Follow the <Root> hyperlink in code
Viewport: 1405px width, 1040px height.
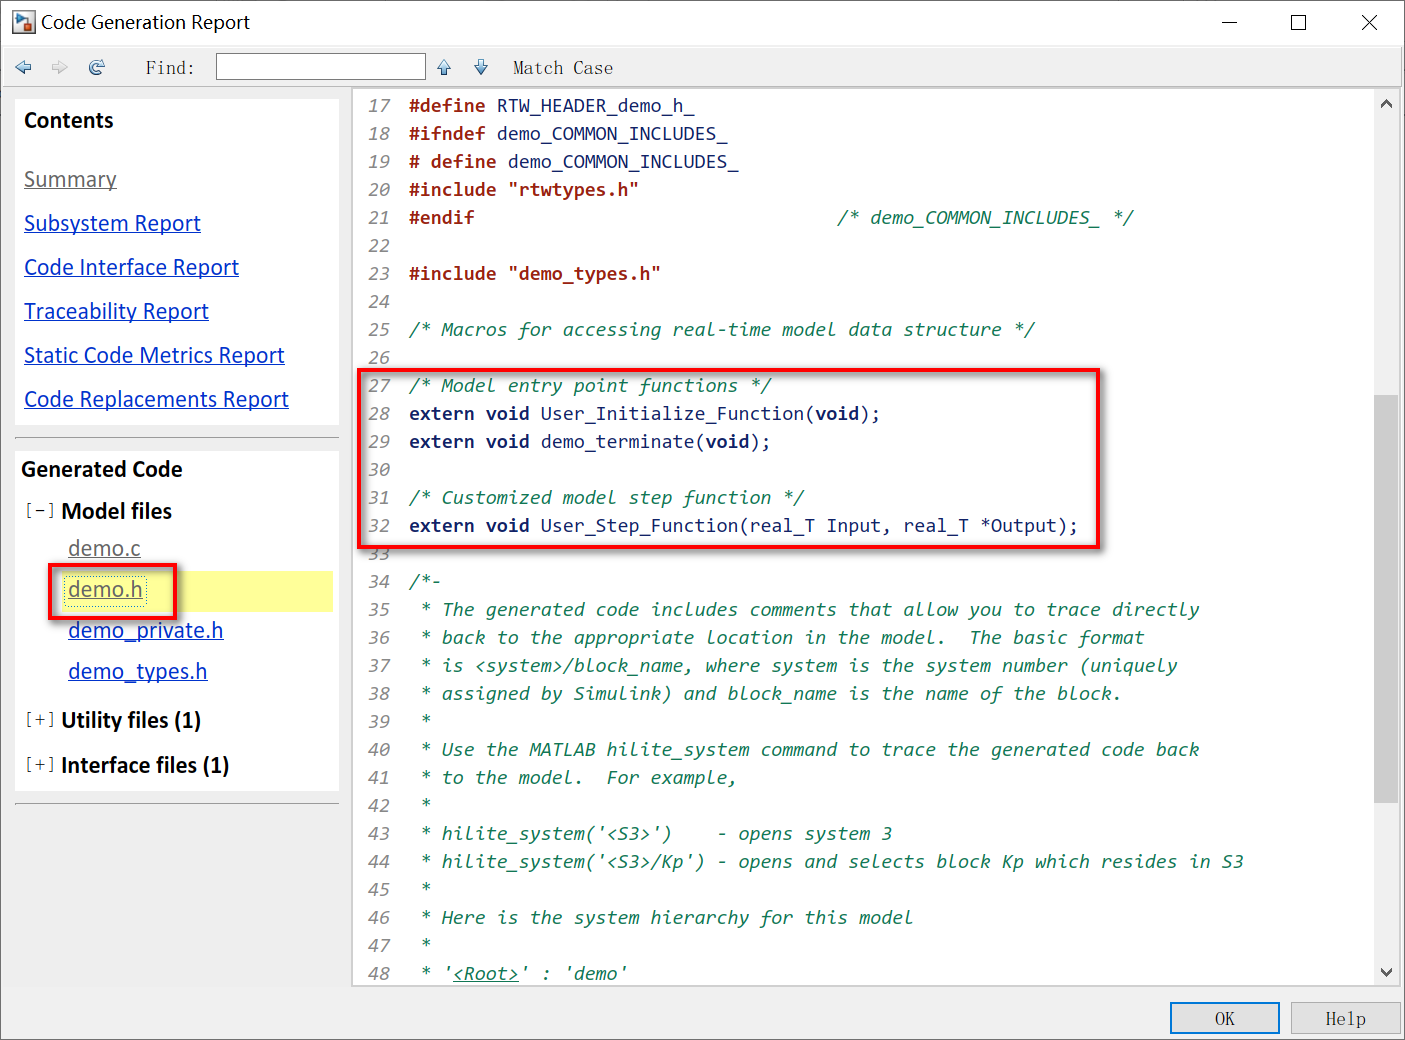coord(486,974)
